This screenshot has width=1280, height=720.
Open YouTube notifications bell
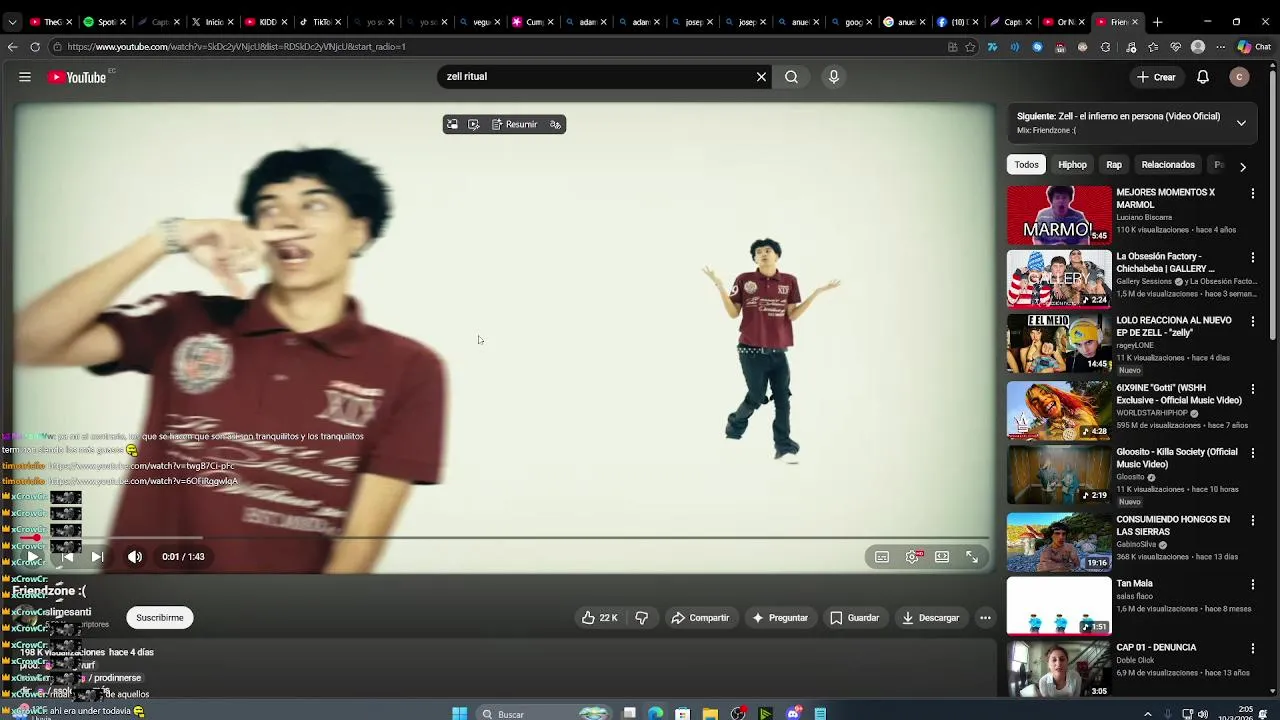pos(1203,77)
